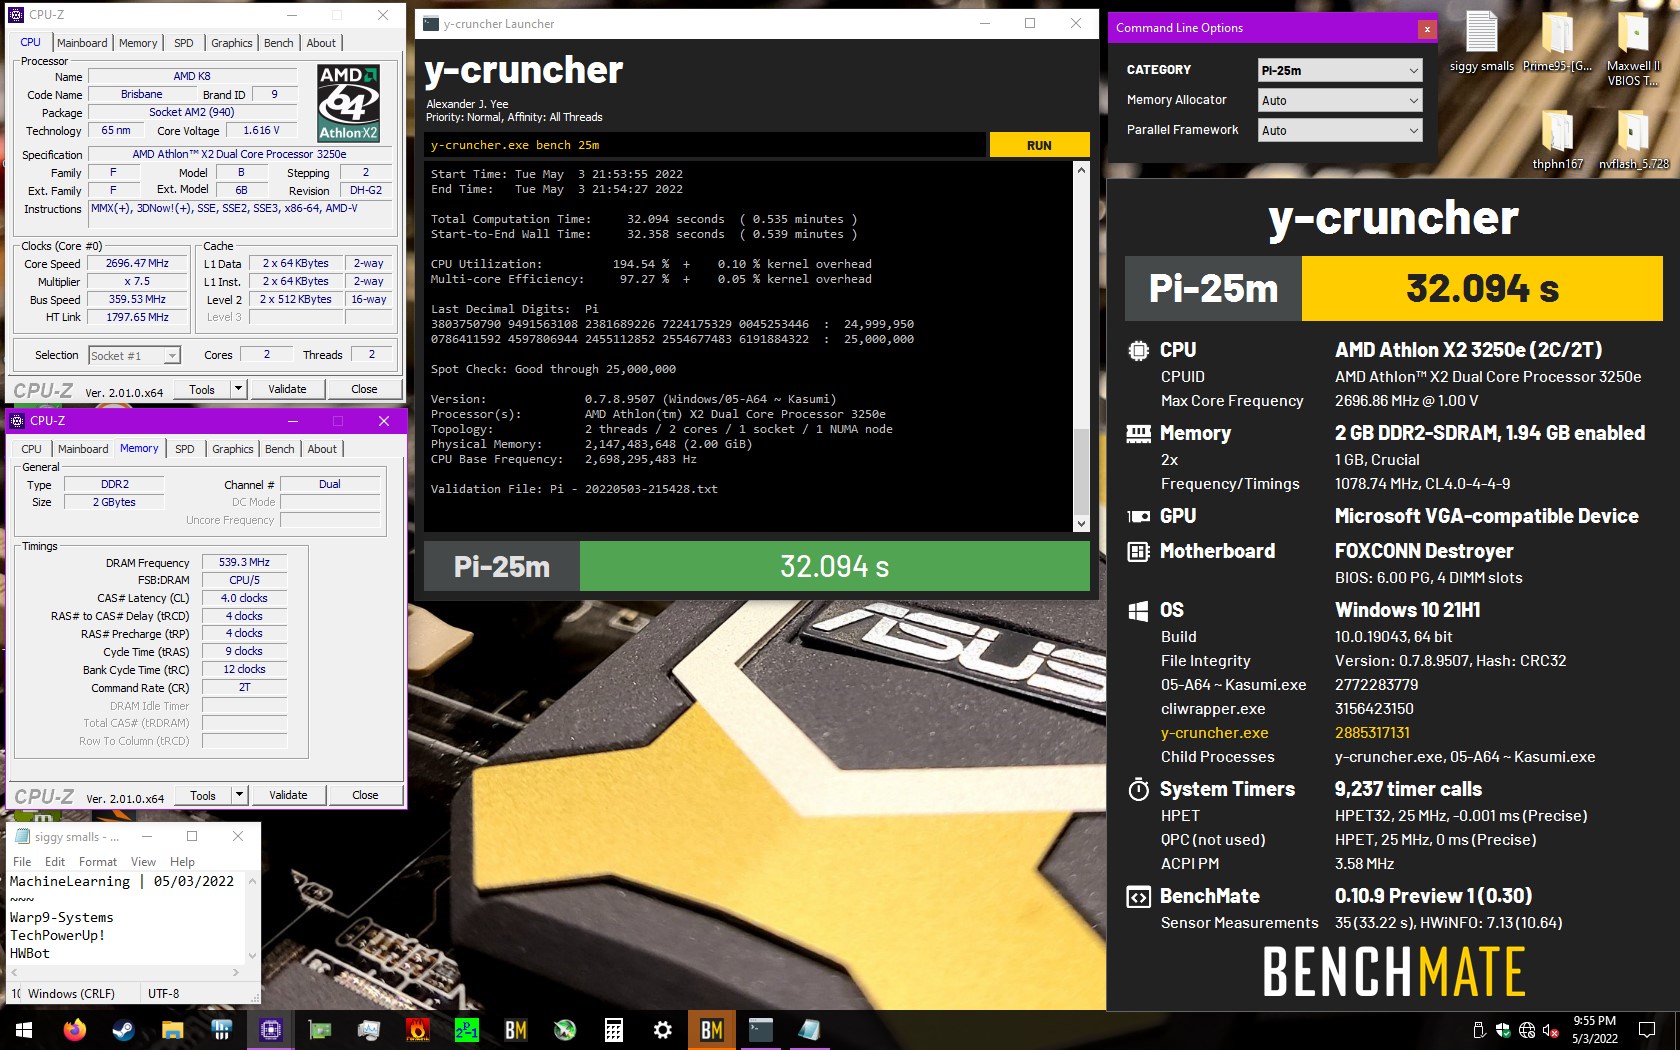This screenshot has height=1050, width=1680.
Task: Switch to the y-cruncher console taskbar icon
Action: [x=761, y=1029]
